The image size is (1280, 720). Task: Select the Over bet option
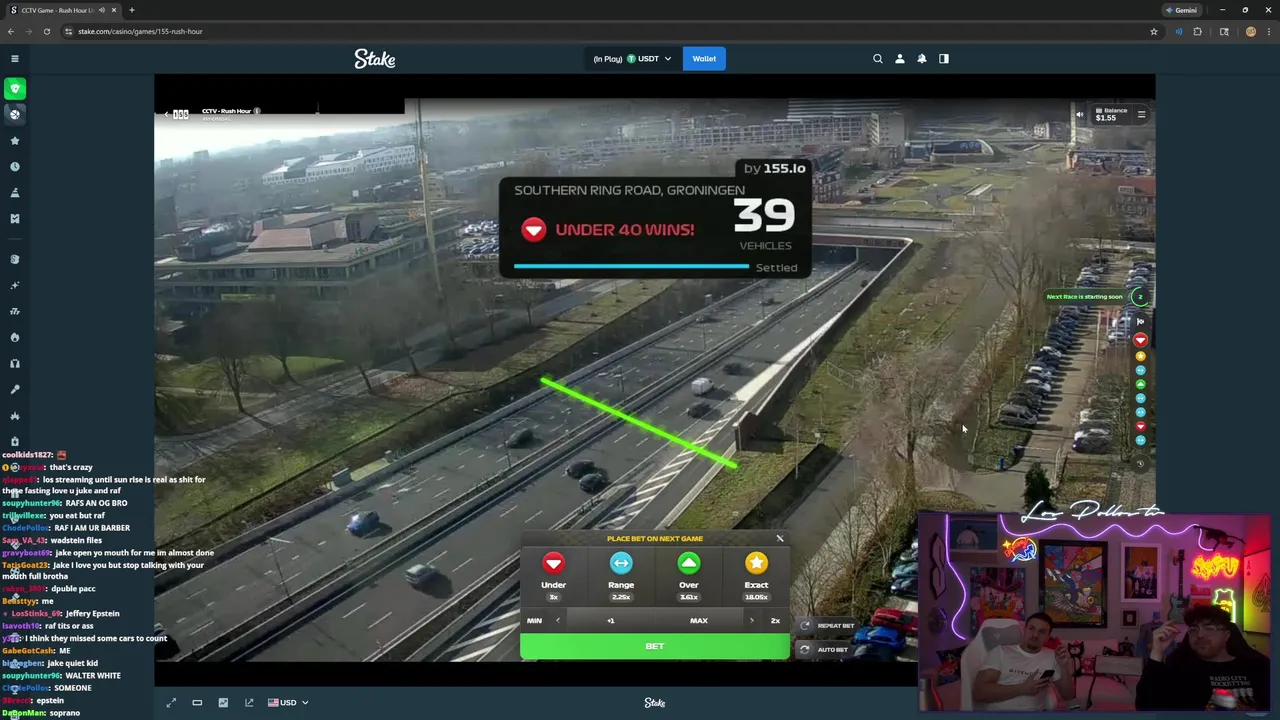point(689,576)
